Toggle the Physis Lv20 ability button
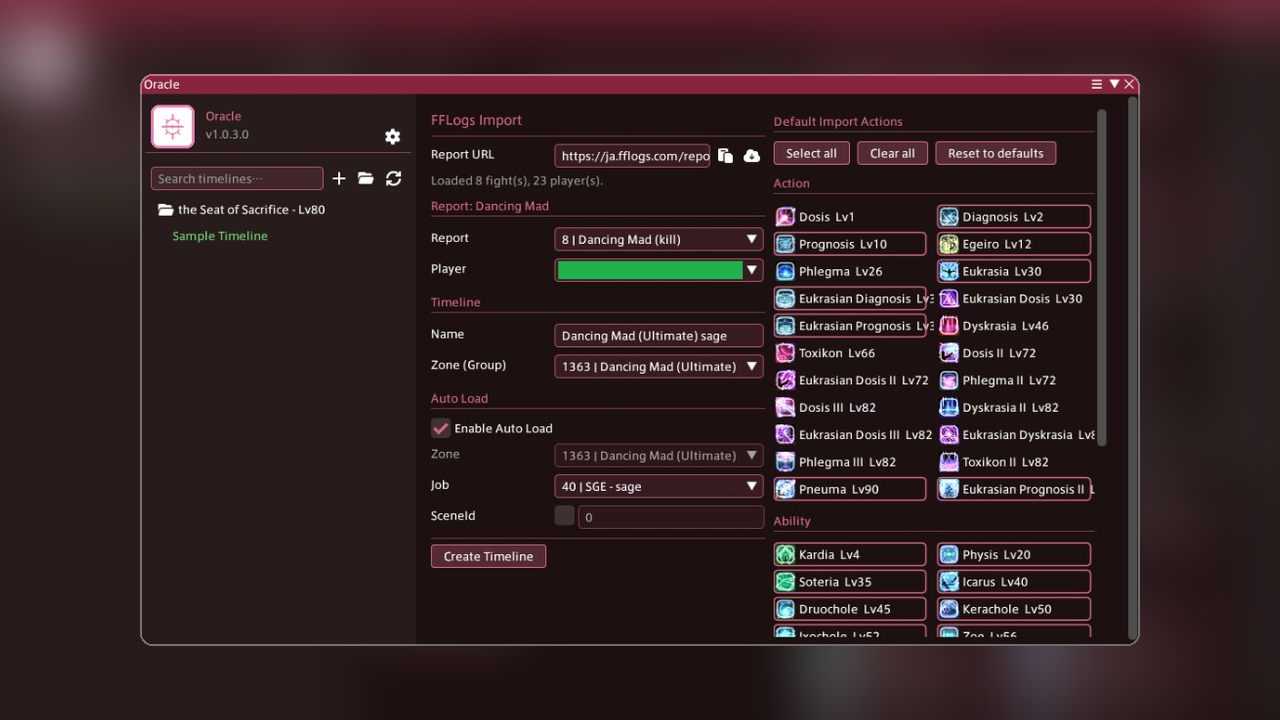The height and width of the screenshot is (720, 1280). tap(1014, 555)
